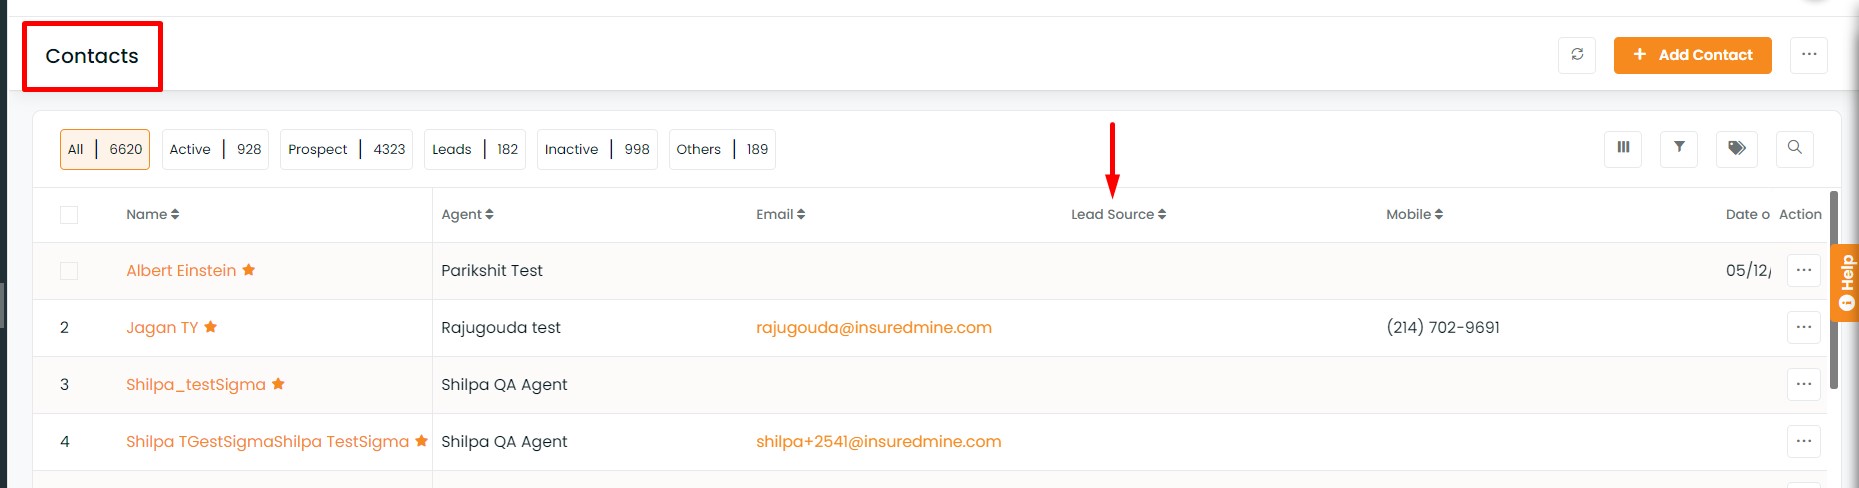Sort by the Lead Source column
Viewport: 1859px width, 488px height.
pos(1118,214)
